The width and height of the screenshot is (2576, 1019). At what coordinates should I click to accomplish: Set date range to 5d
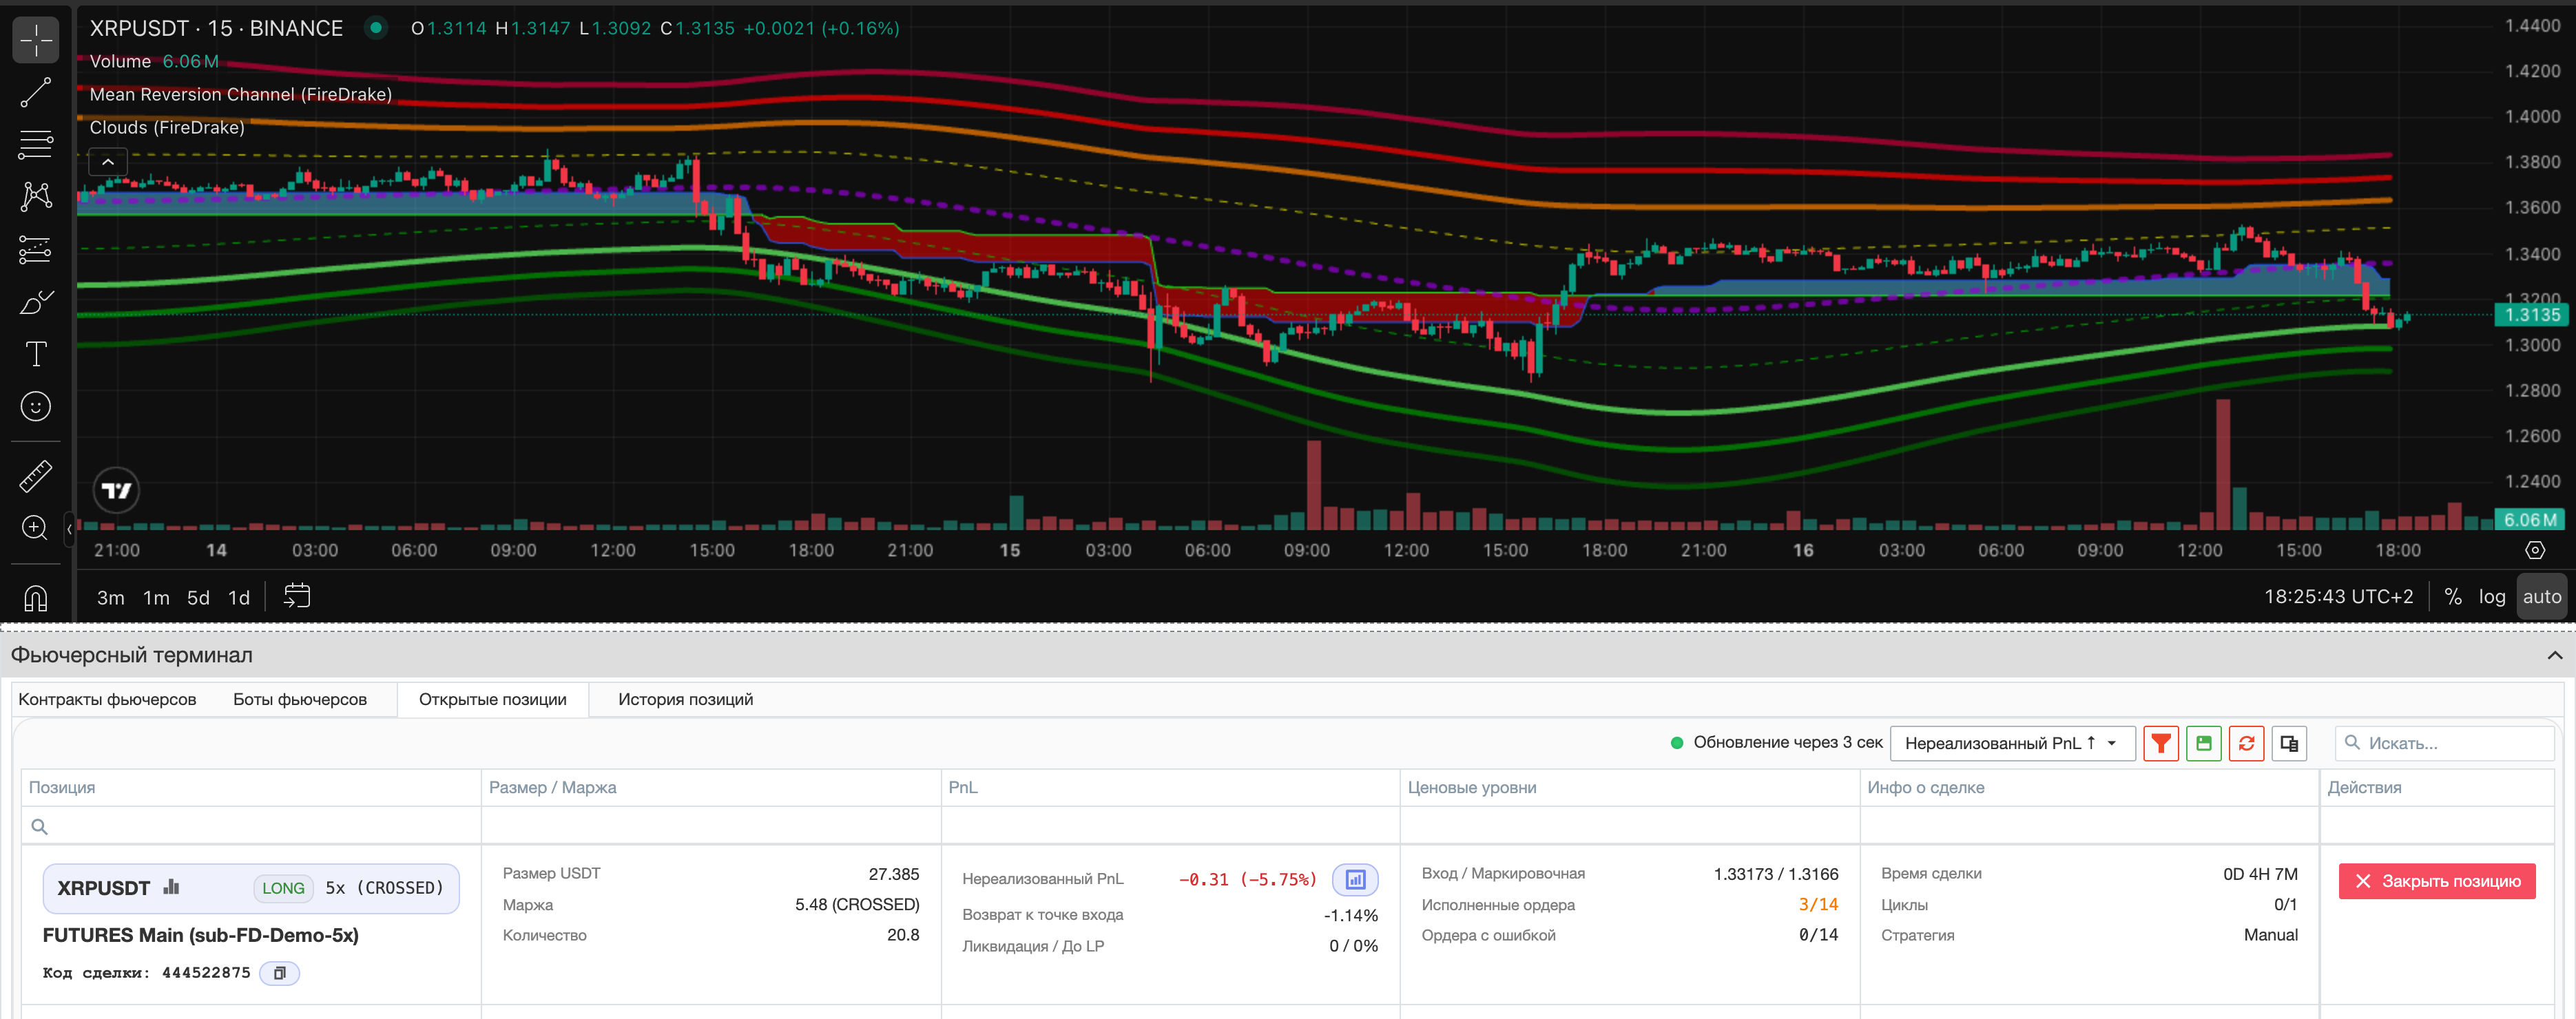coord(198,597)
